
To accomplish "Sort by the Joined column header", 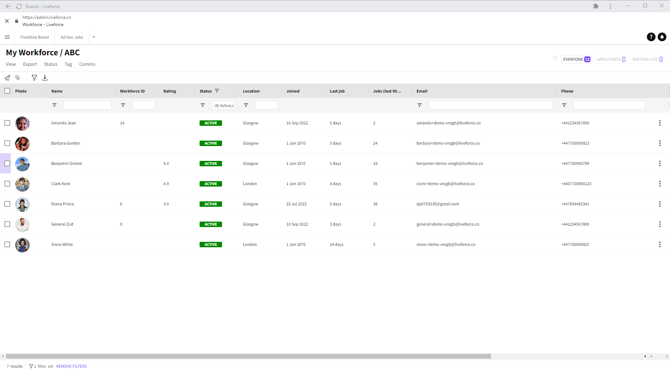I will coord(293,91).
